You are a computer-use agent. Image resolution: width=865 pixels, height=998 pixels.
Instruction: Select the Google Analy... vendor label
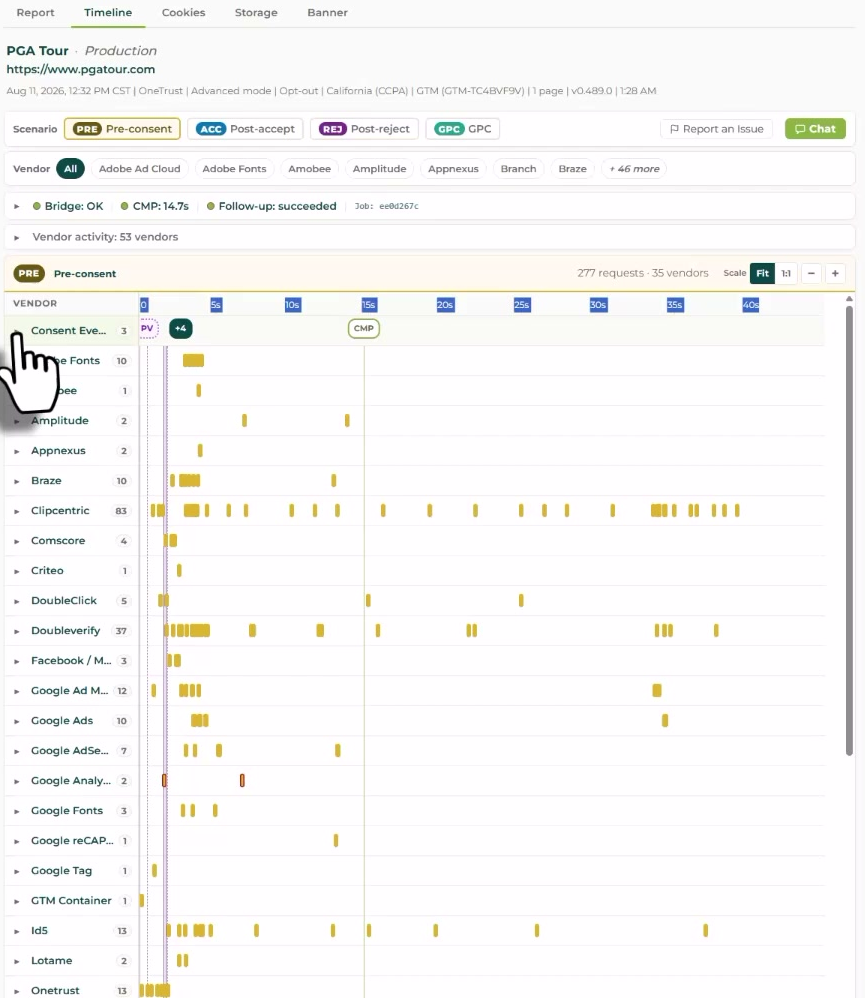coord(71,780)
